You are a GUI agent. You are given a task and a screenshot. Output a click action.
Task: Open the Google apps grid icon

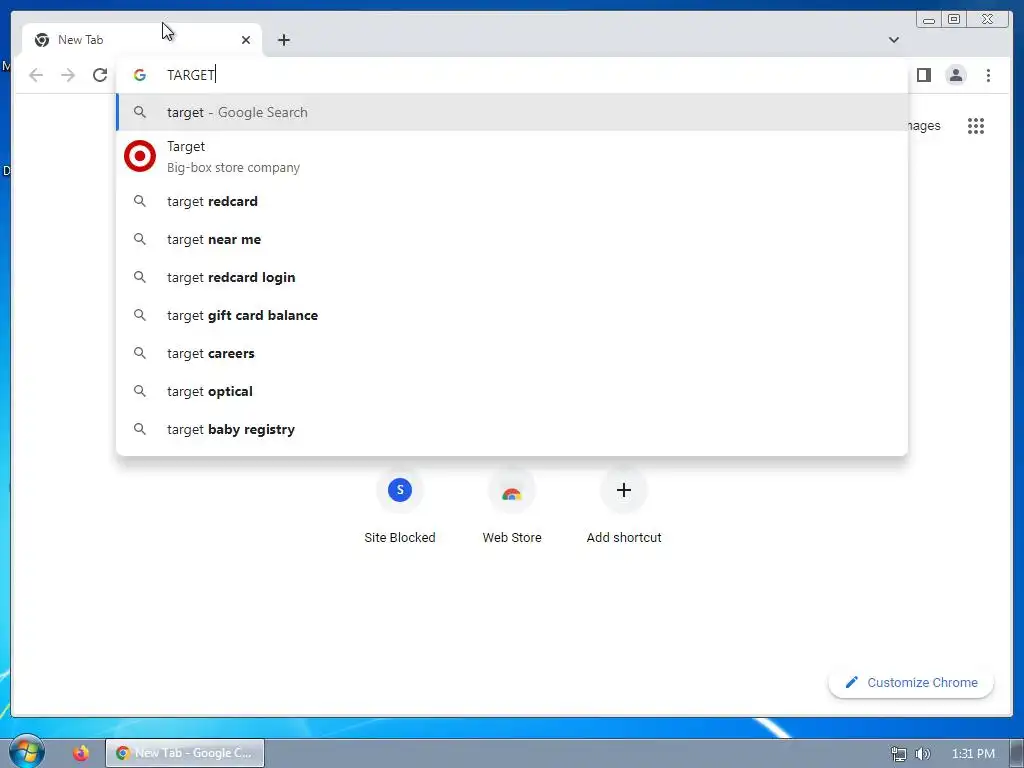click(976, 126)
